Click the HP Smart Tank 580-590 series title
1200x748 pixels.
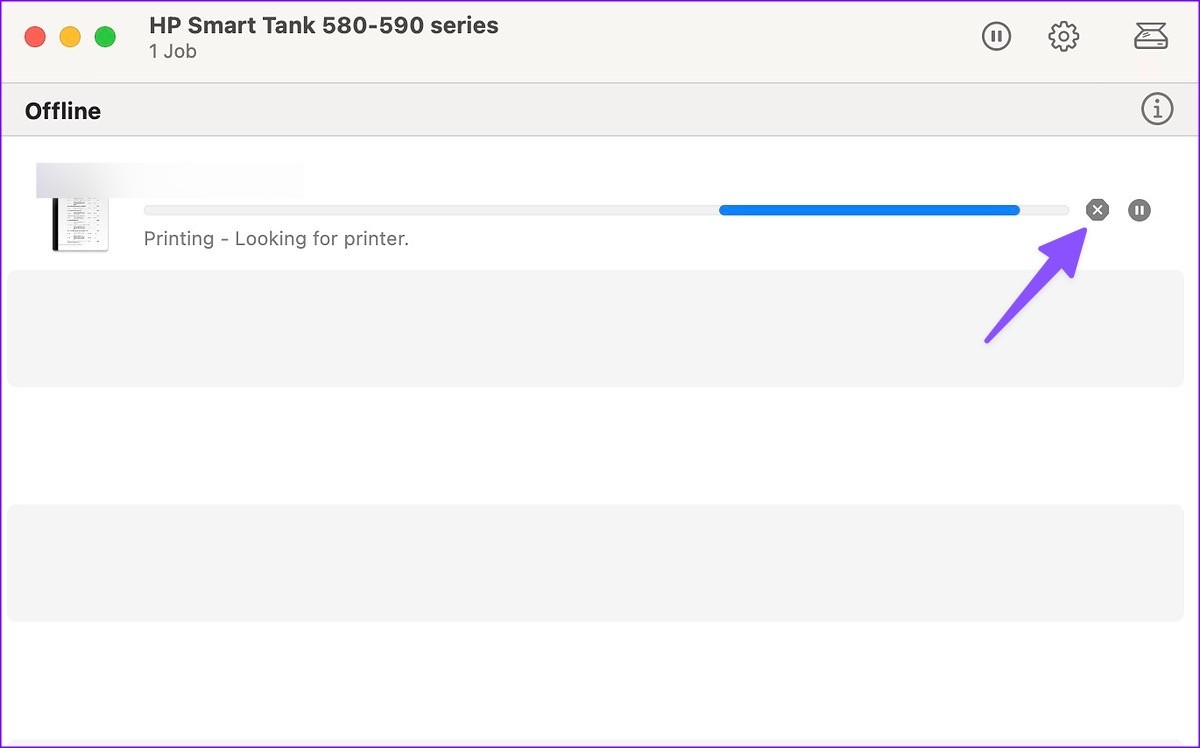[323, 25]
